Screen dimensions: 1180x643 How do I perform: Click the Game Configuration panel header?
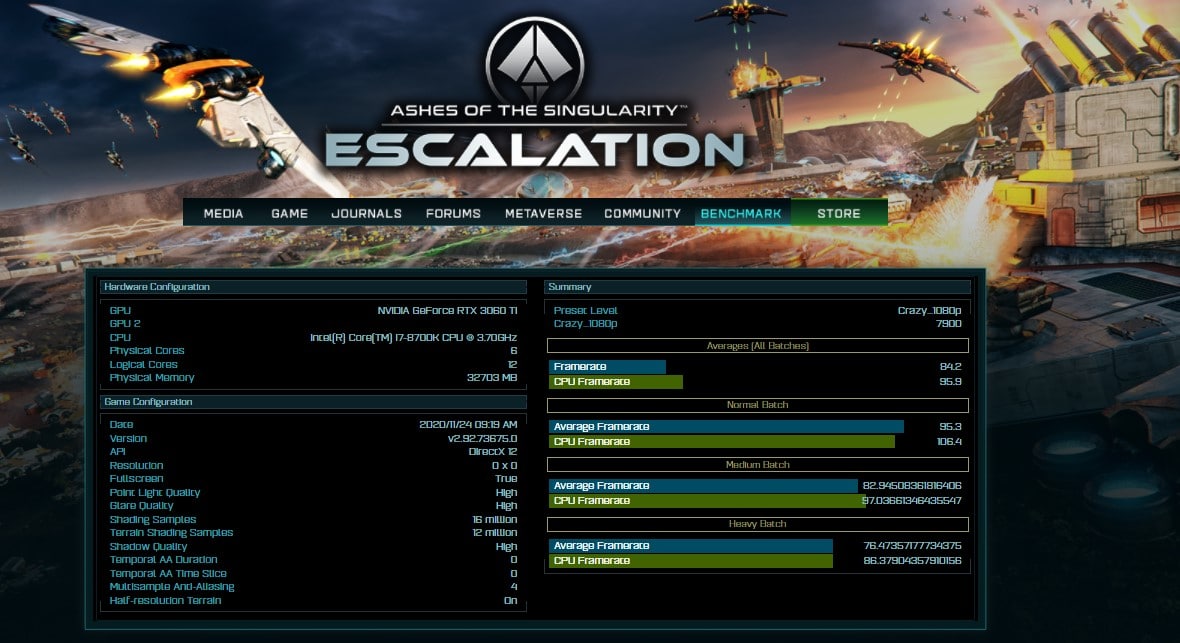[313, 402]
